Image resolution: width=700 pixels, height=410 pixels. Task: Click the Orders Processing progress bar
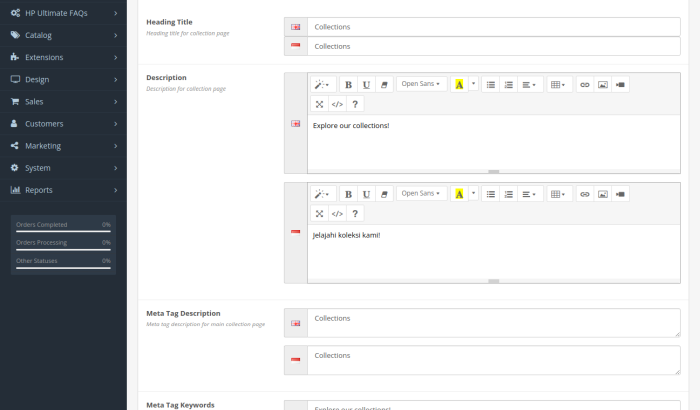pos(63,250)
